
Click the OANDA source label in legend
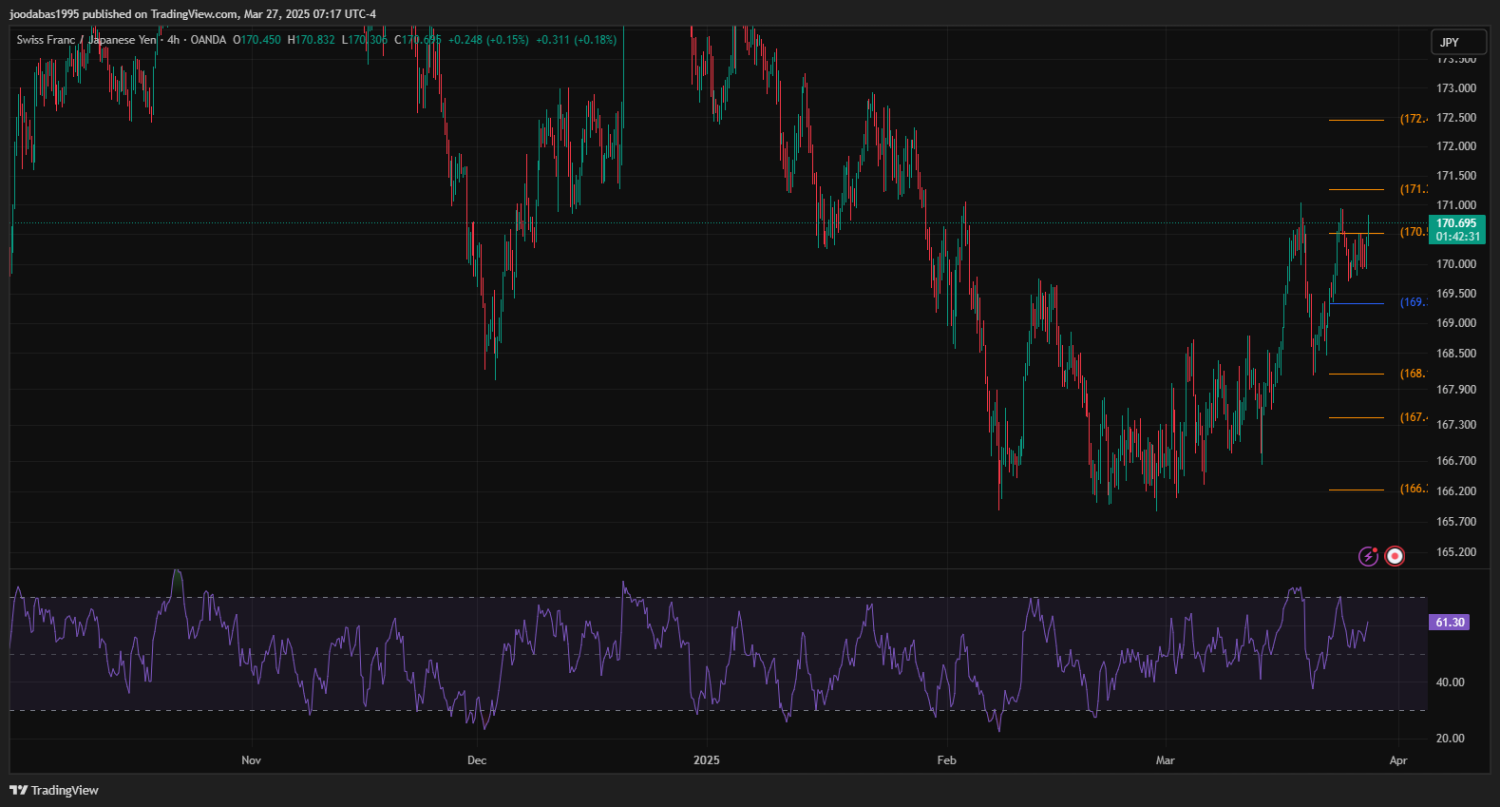pos(209,40)
